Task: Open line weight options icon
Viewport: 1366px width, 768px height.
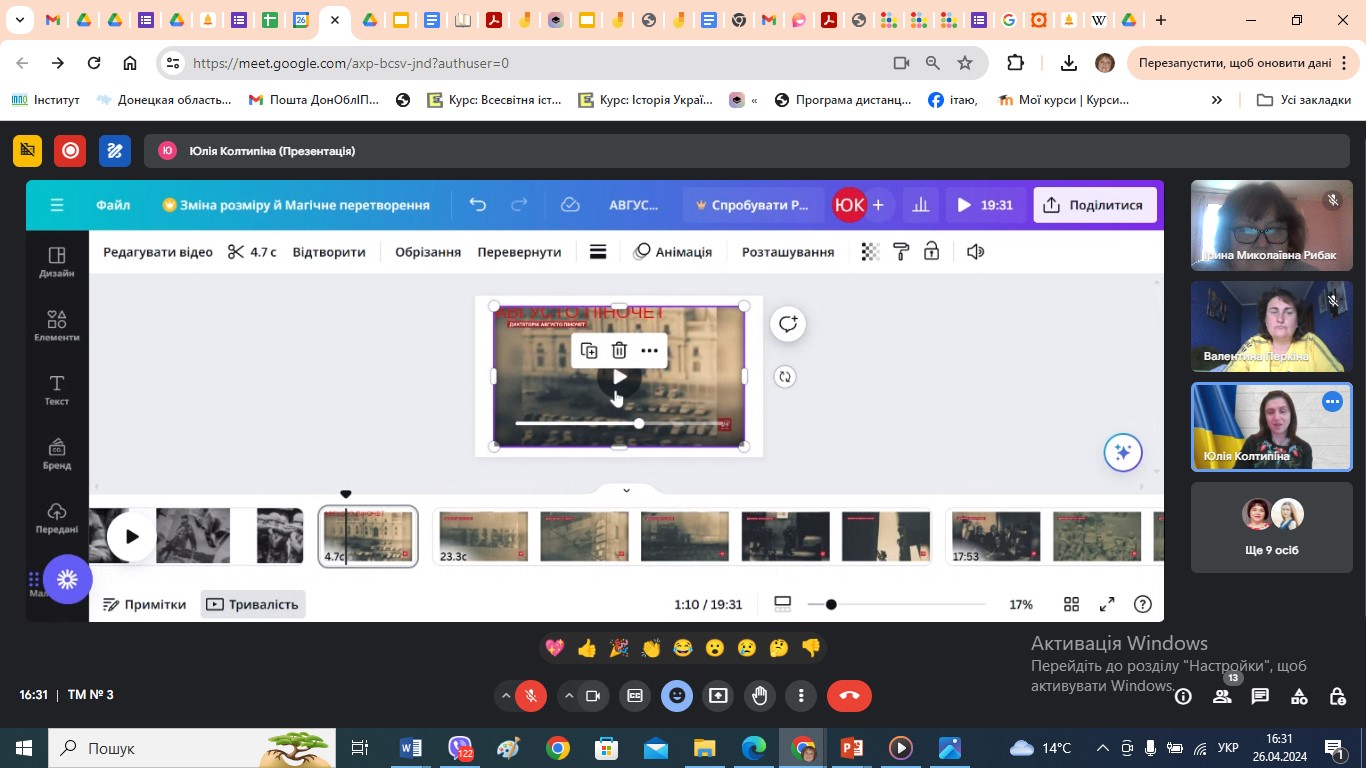Action: pyautogui.click(x=598, y=252)
